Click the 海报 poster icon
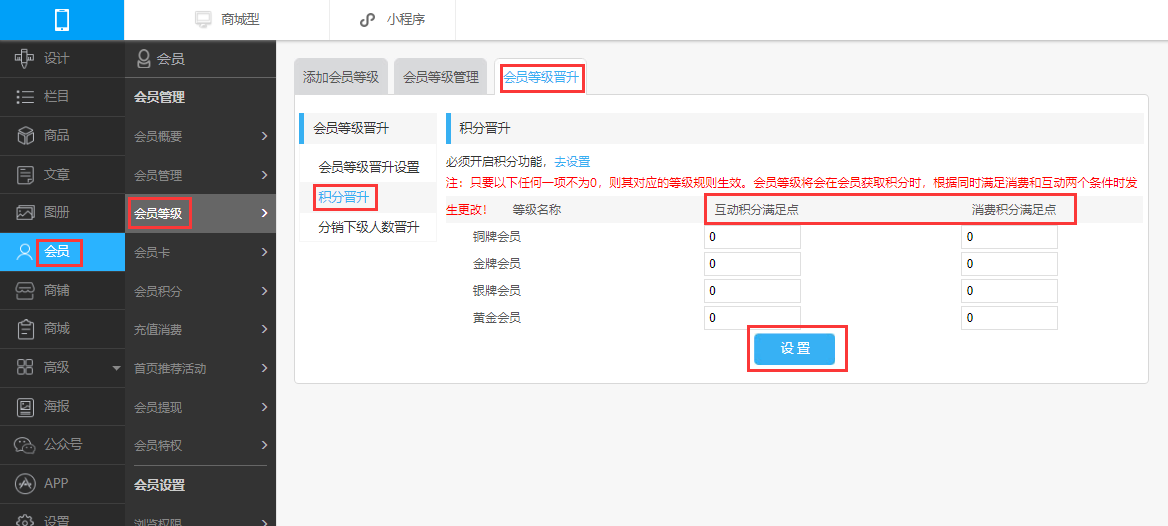This screenshot has height=526, width=1168. tap(25, 406)
